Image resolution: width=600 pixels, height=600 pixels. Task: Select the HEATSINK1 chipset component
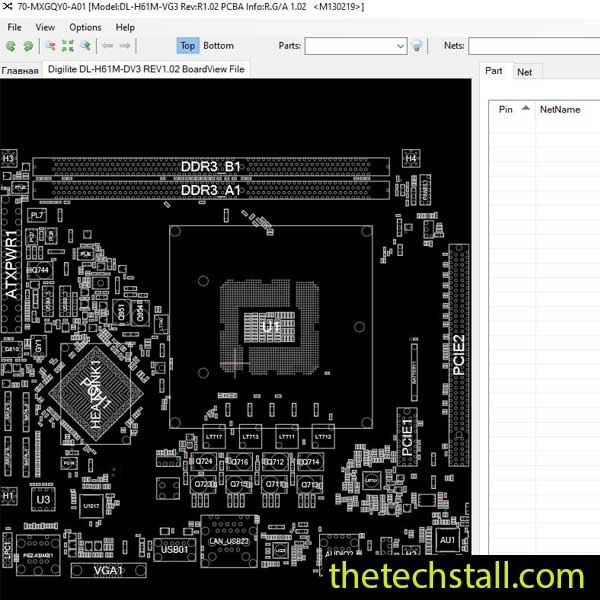click(96, 393)
